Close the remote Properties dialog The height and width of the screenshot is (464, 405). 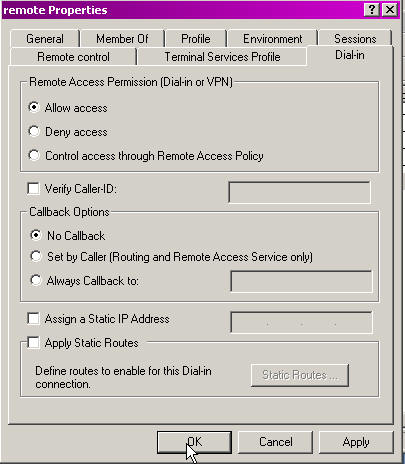coord(390,10)
